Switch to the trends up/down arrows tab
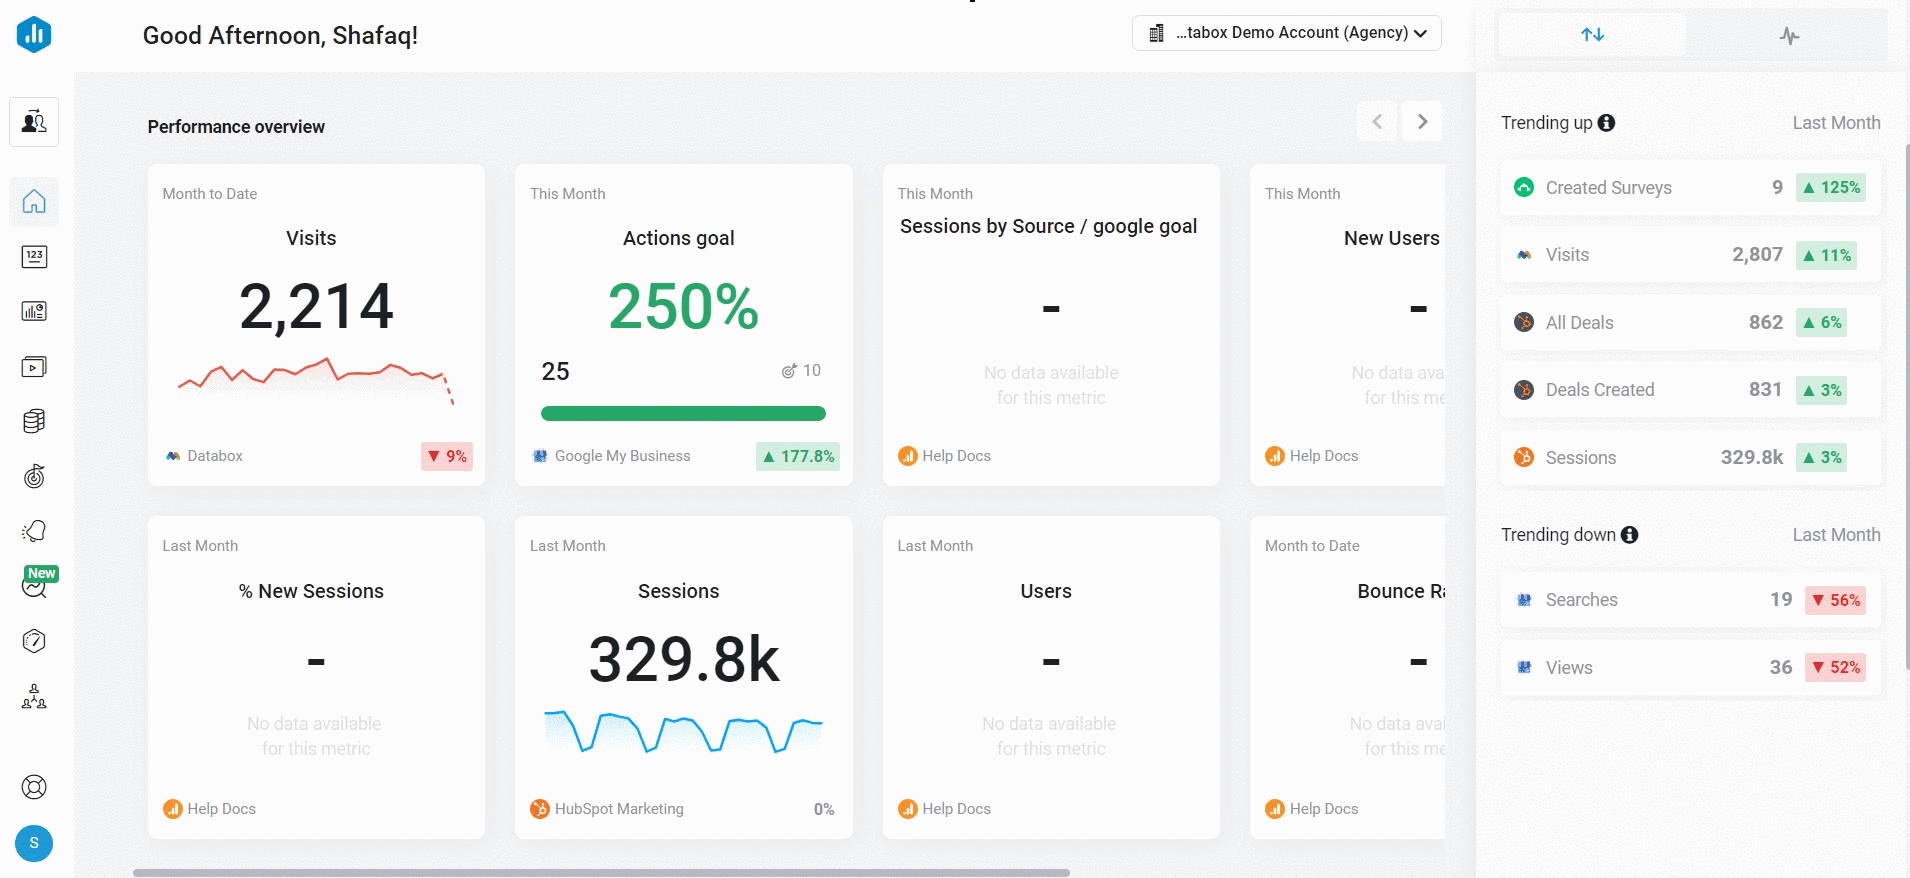Viewport: 1910px width, 878px height. tap(1592, 35)
